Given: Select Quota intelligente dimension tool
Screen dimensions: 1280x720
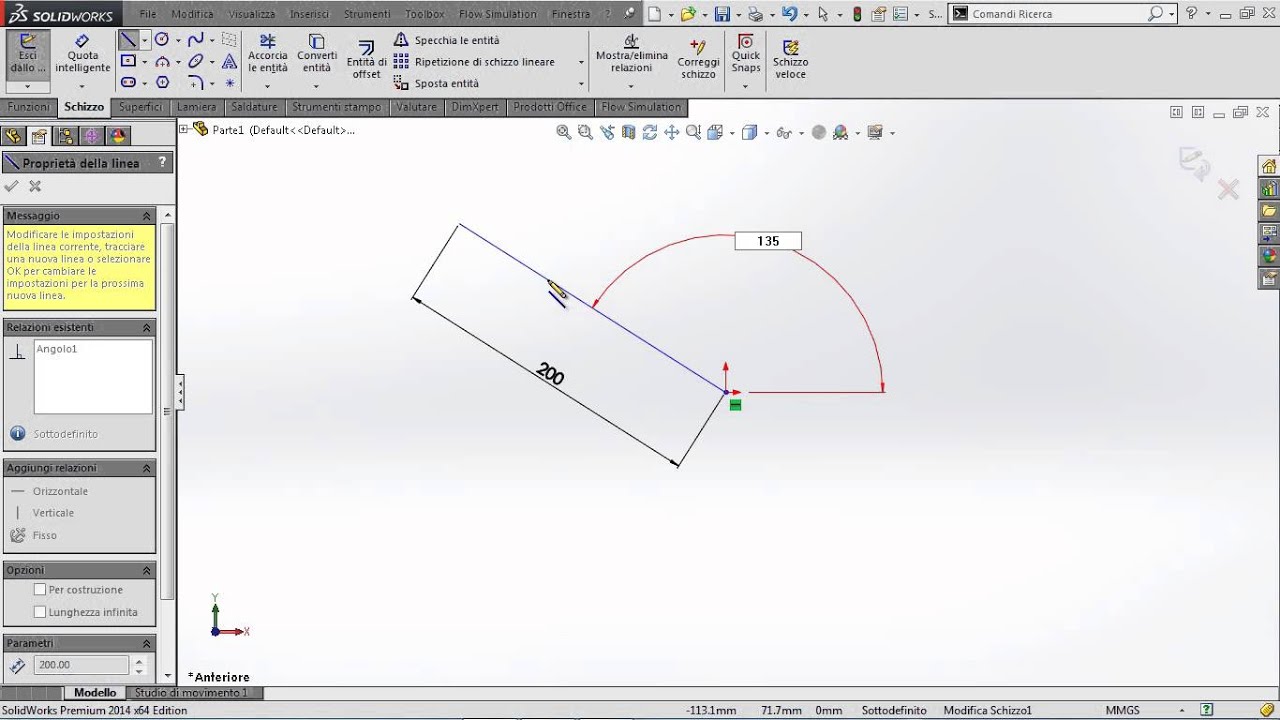Looking at the screenshot, I should pos(83,54).
